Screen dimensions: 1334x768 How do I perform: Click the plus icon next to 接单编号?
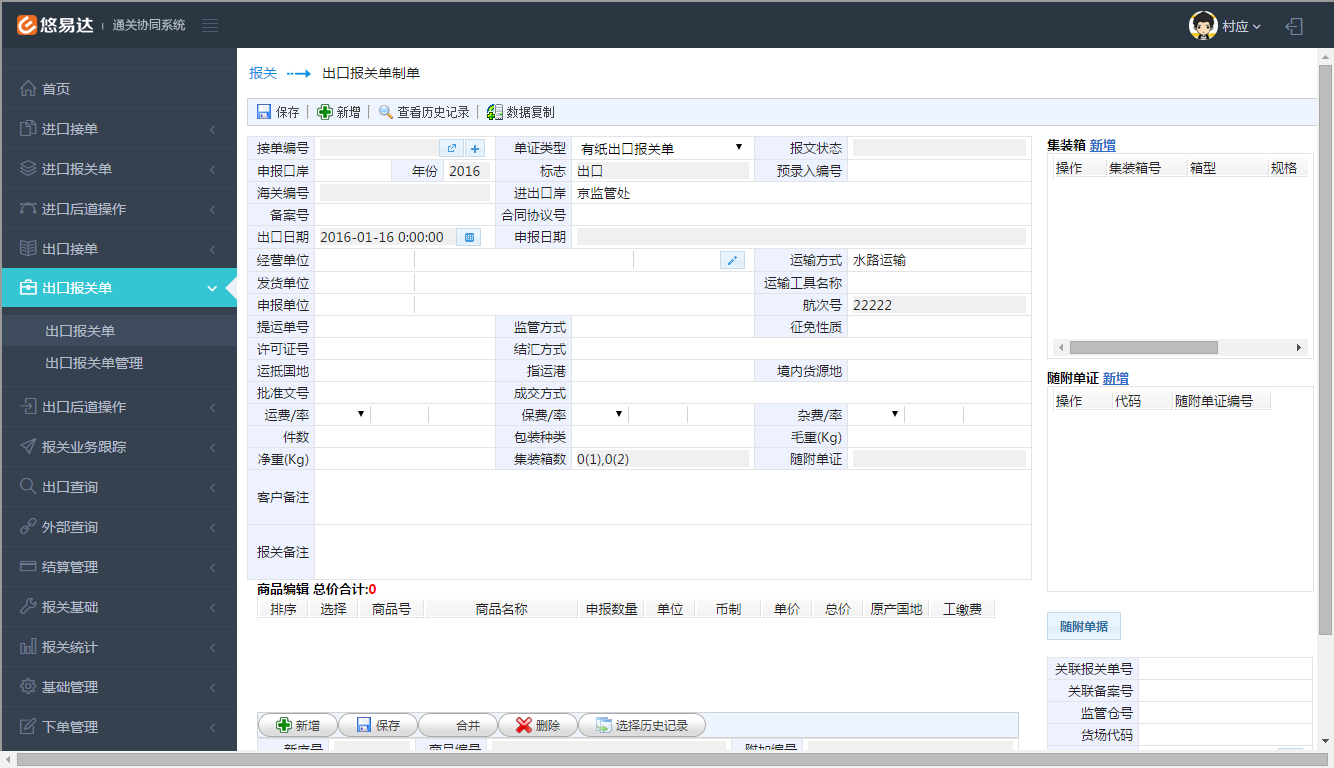pos(475,148)
